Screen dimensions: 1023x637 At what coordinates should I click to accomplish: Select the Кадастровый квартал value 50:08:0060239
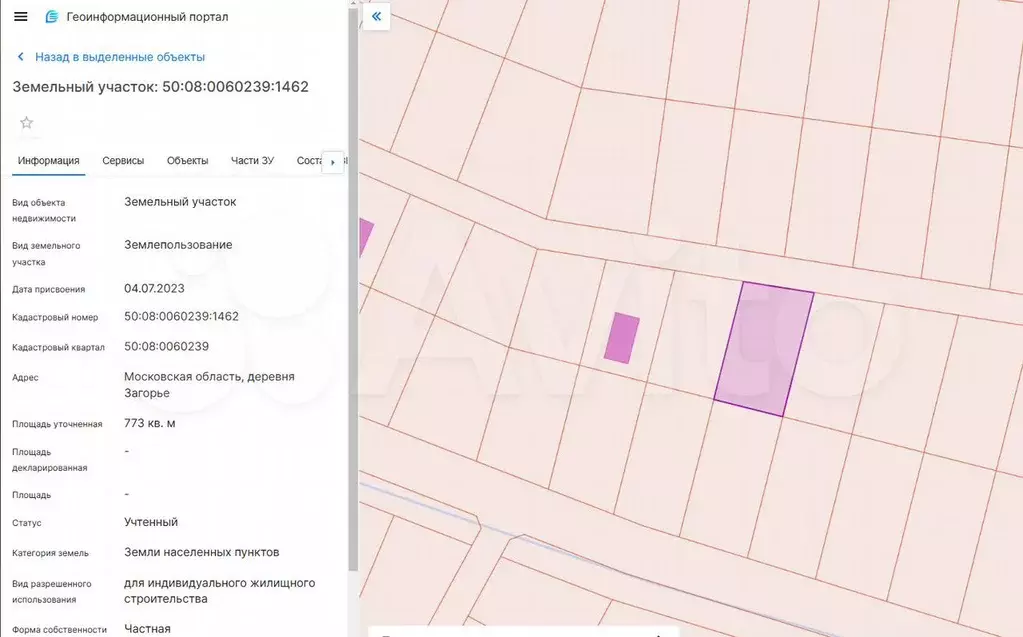(166, 347)
